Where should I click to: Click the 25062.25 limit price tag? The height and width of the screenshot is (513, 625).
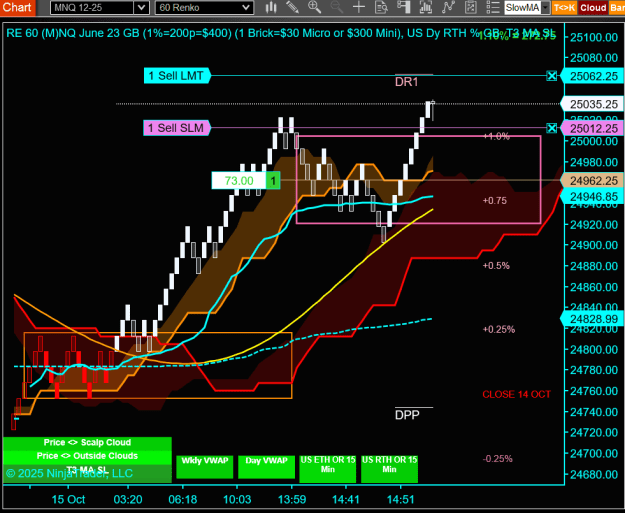pyautogui.click(x=592, y=76)
